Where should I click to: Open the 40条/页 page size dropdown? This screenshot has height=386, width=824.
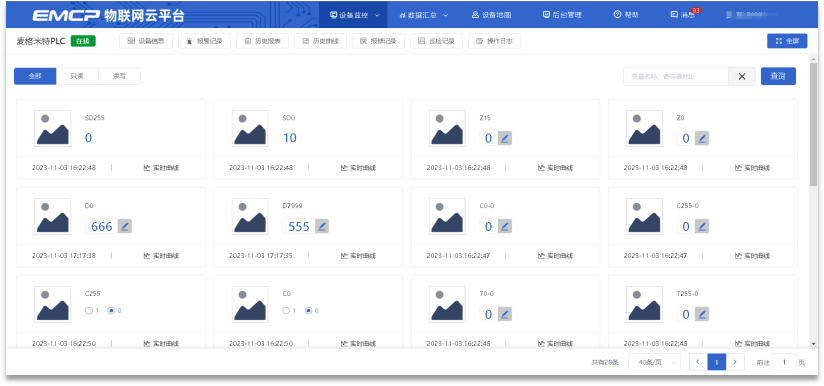(x=655, y=362)
